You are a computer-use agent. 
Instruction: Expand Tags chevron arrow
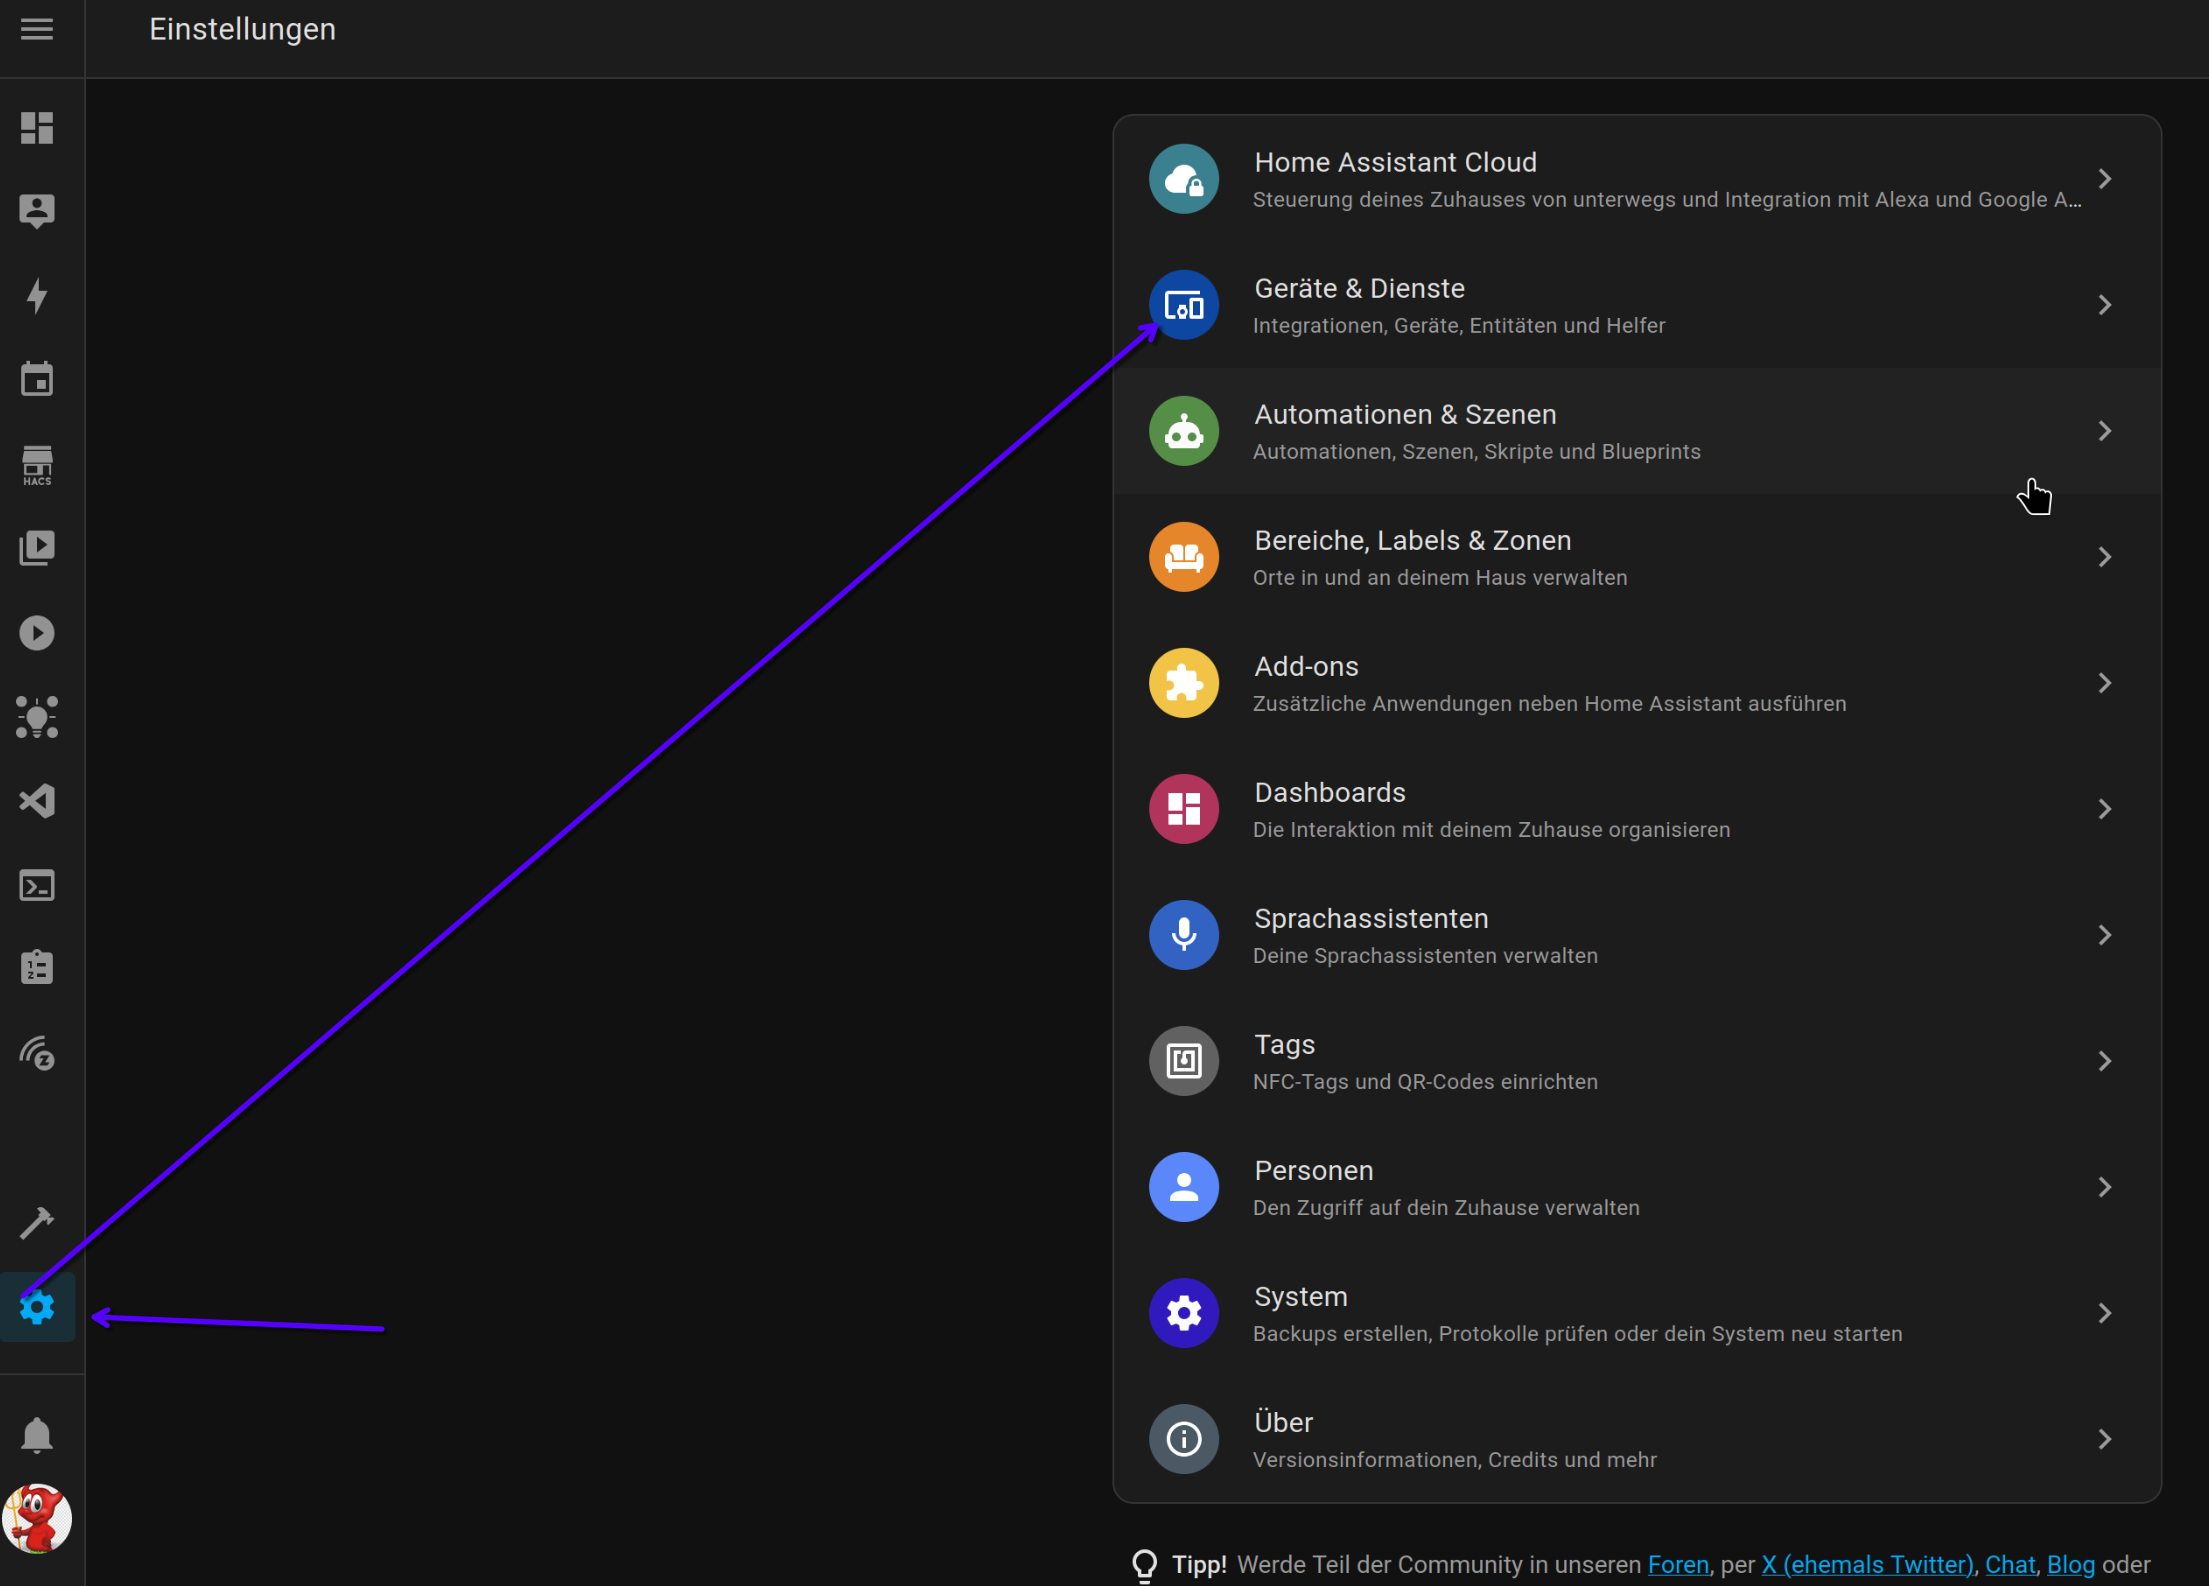coord(2105,1061)
